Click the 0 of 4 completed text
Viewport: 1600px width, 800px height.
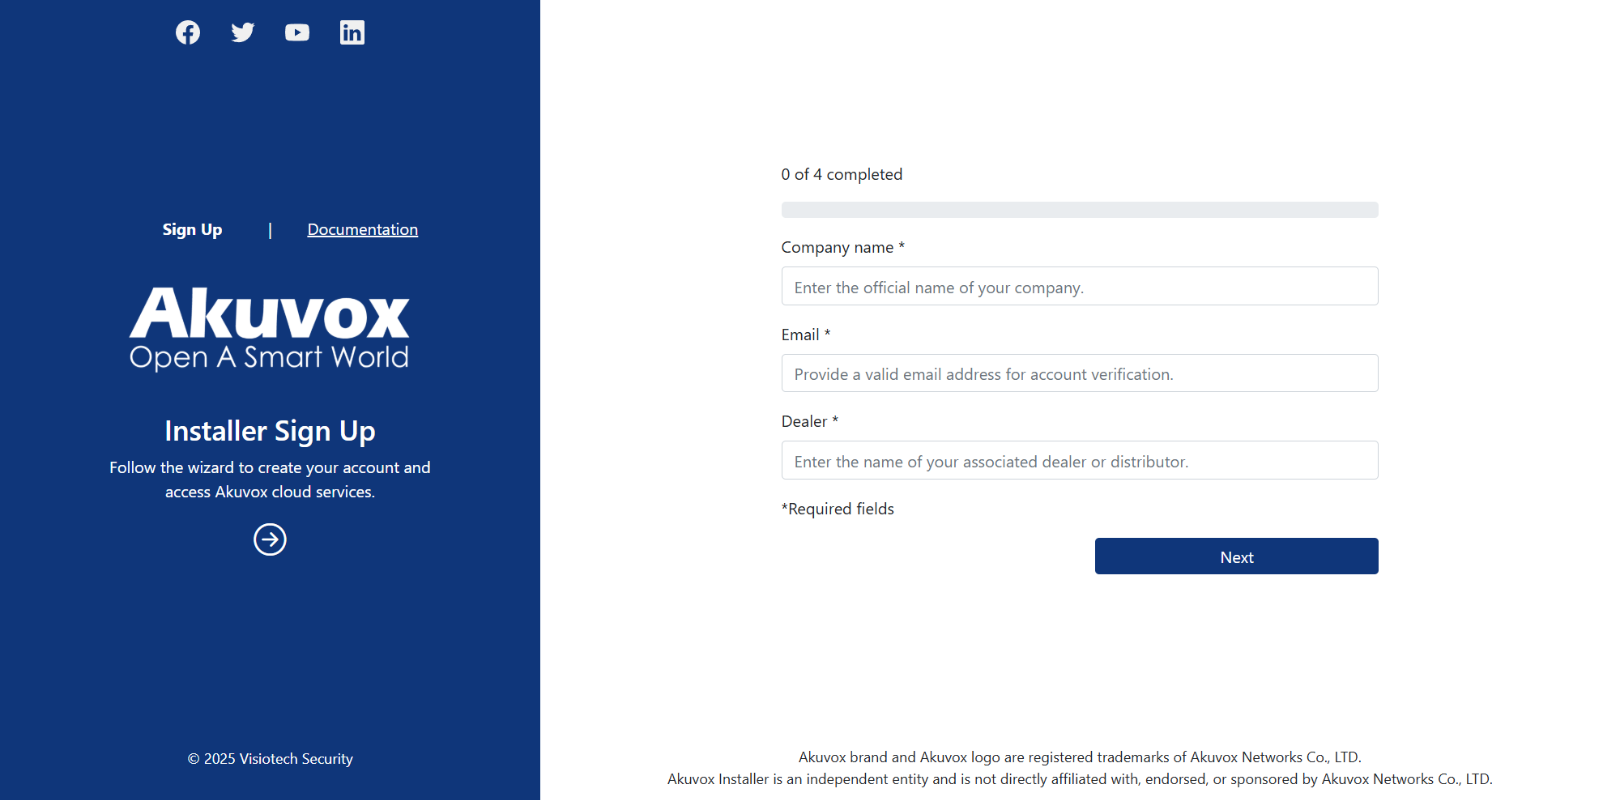click(841, 174)
